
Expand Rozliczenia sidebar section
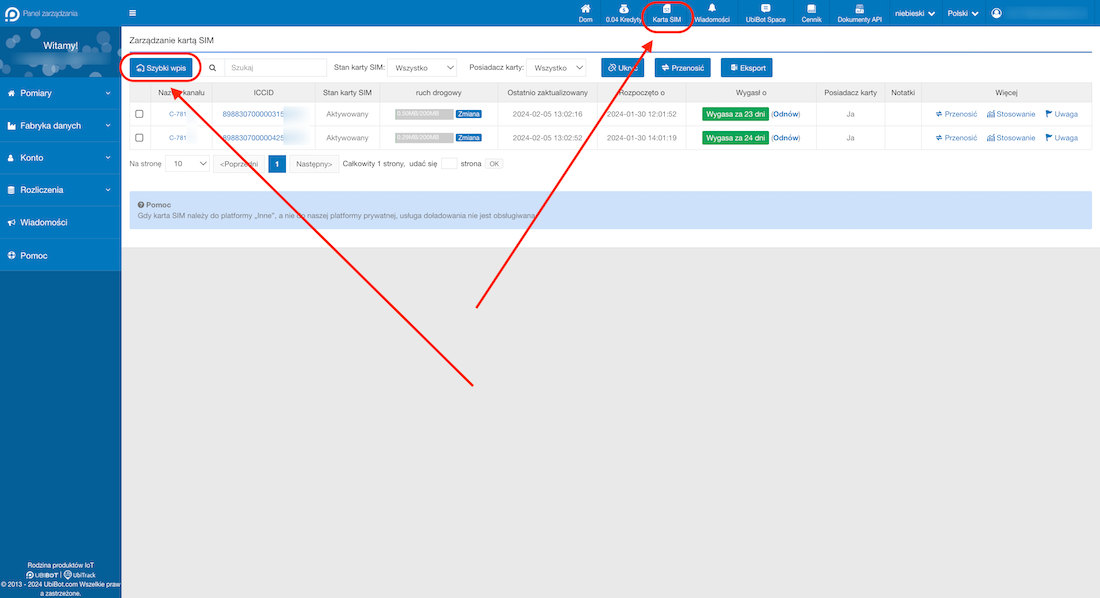pyautogui.click(x=60, y=190)
